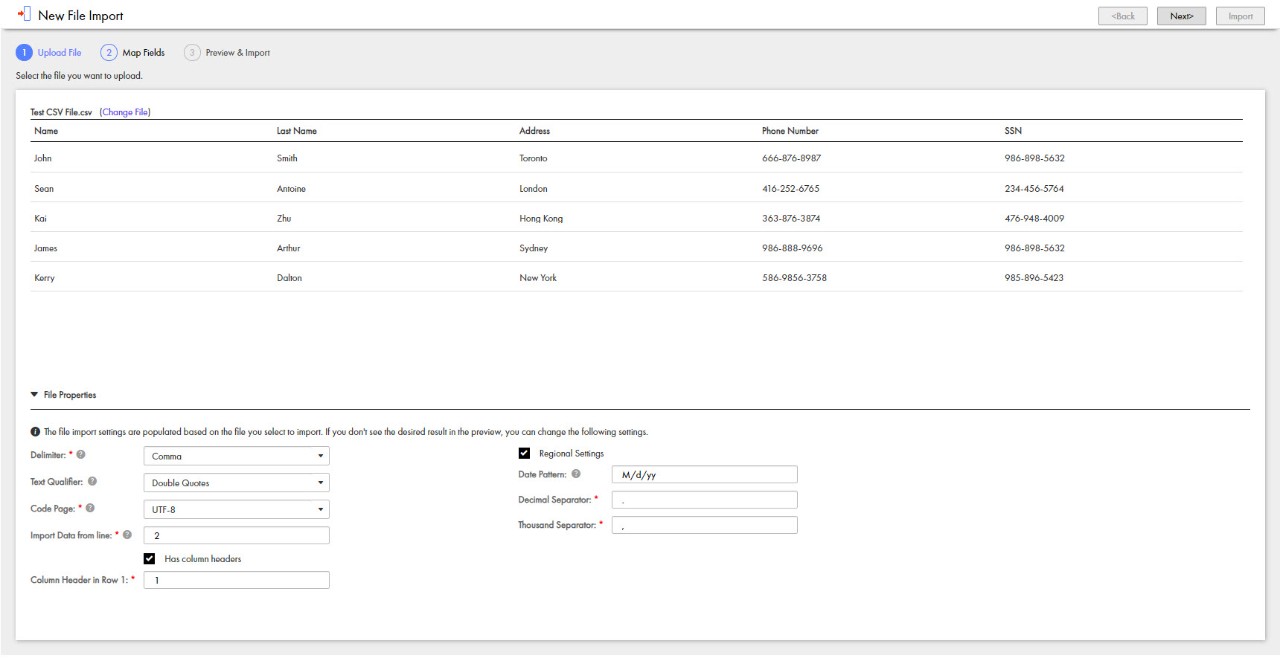Screen dimensions: 1280x658
Task: Click the Thousand Separator input field
Action: click(704, 525)
